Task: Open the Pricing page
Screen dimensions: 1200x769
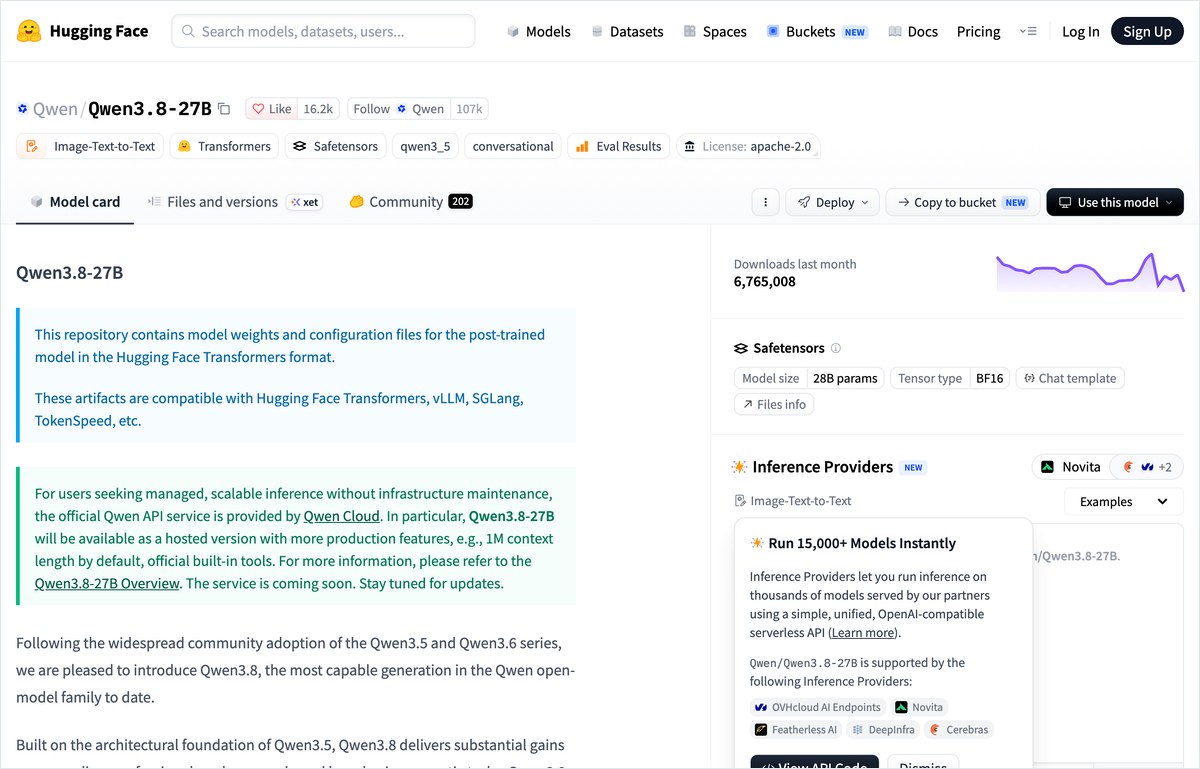Action: 978,31
